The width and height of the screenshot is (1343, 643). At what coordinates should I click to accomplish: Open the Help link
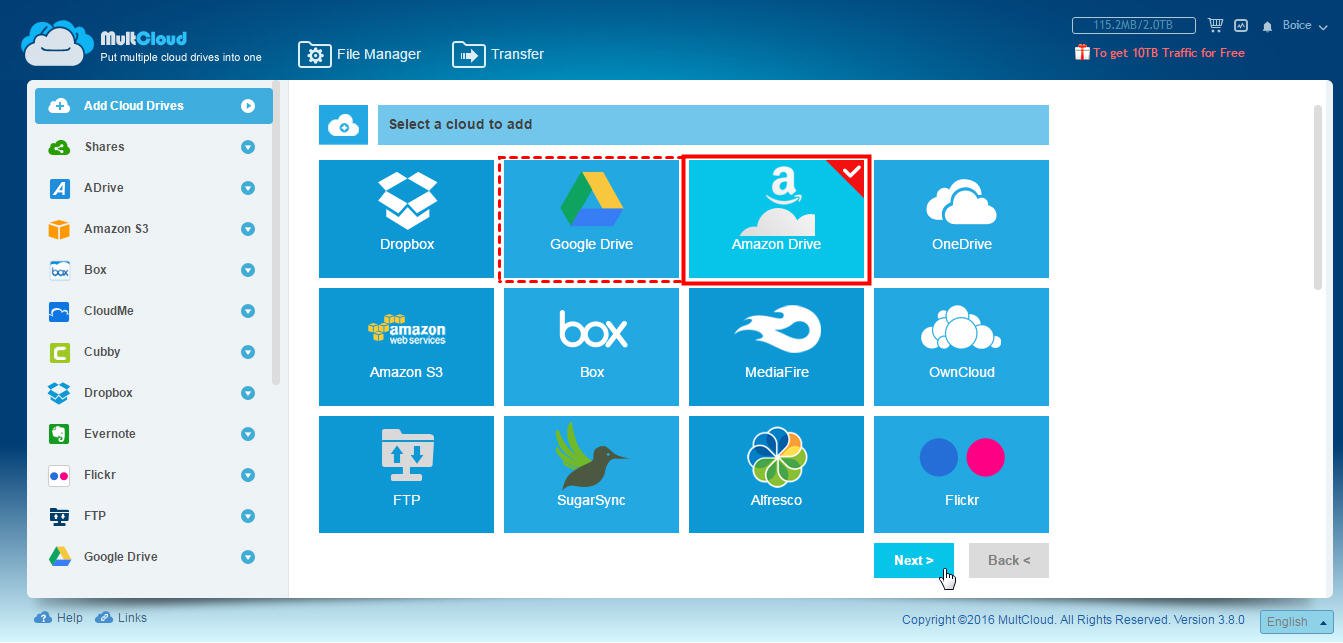(x=59, y=618)
